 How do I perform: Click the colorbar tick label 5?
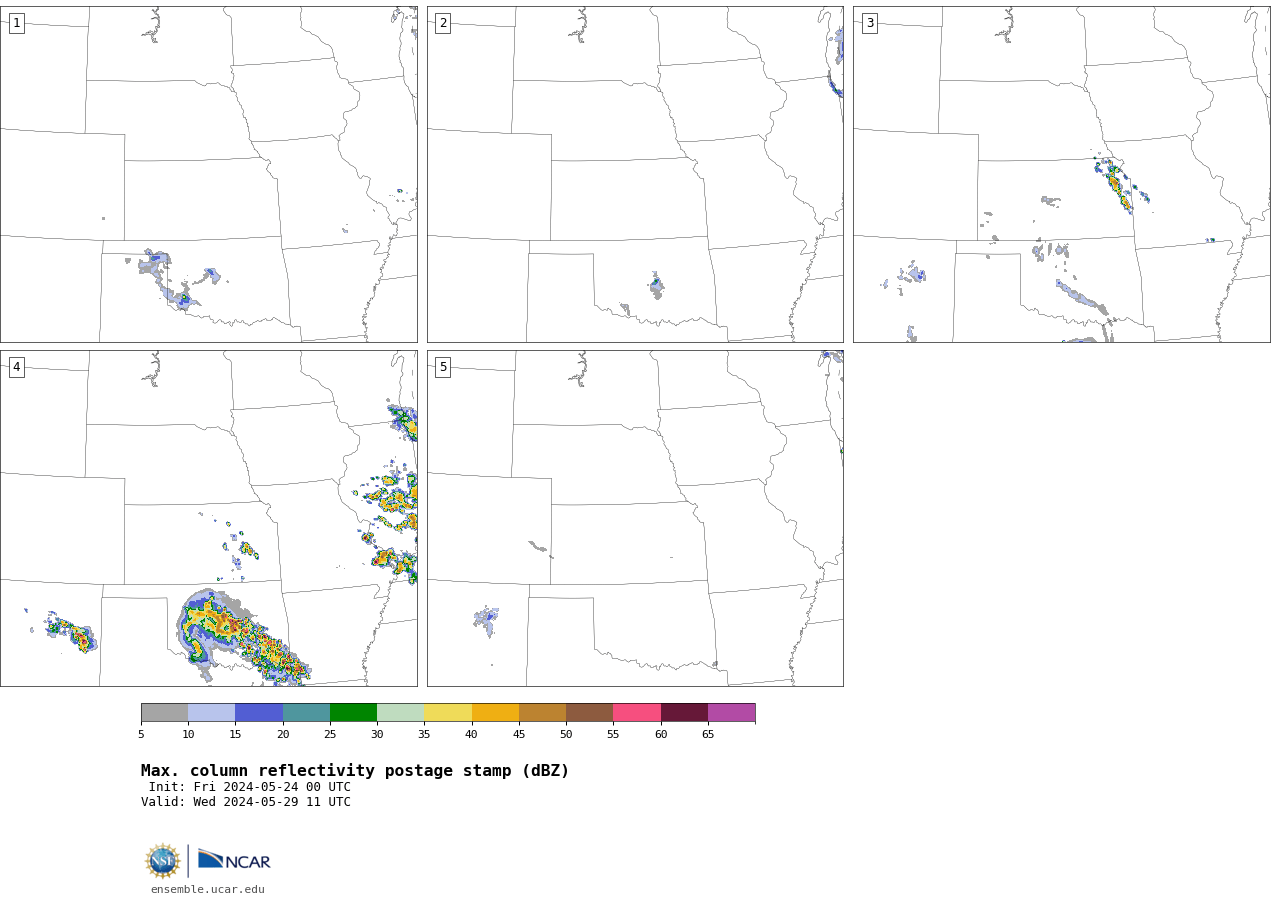(x=141, y=735)
